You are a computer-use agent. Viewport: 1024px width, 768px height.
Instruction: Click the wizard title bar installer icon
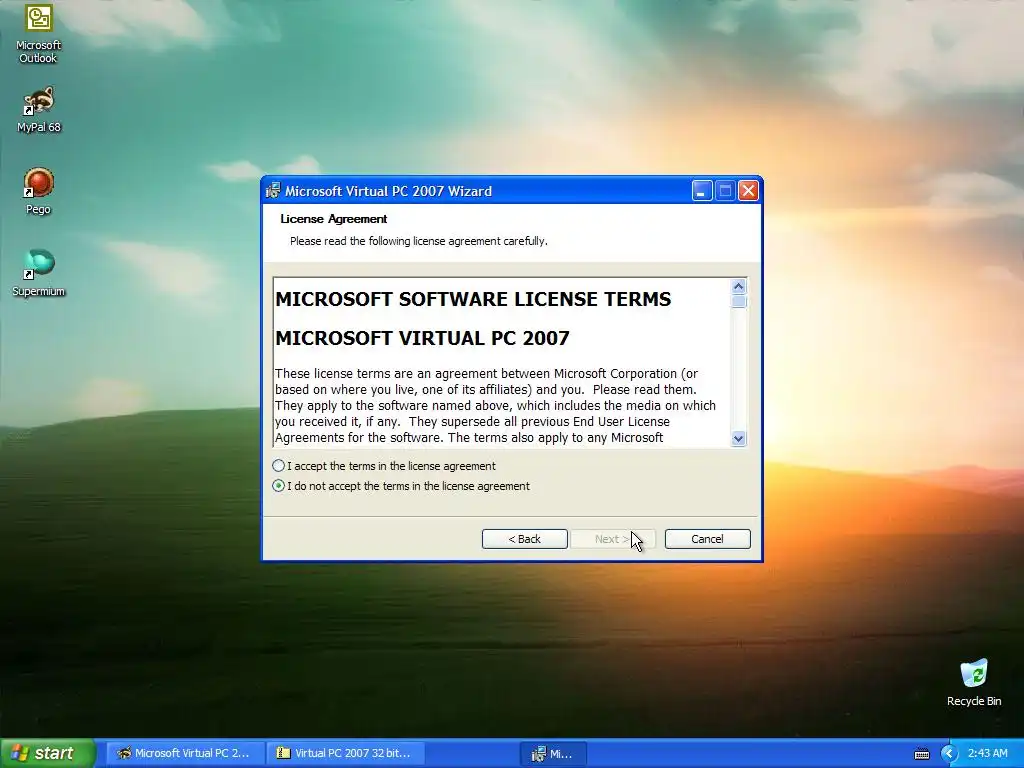[273, 191]
